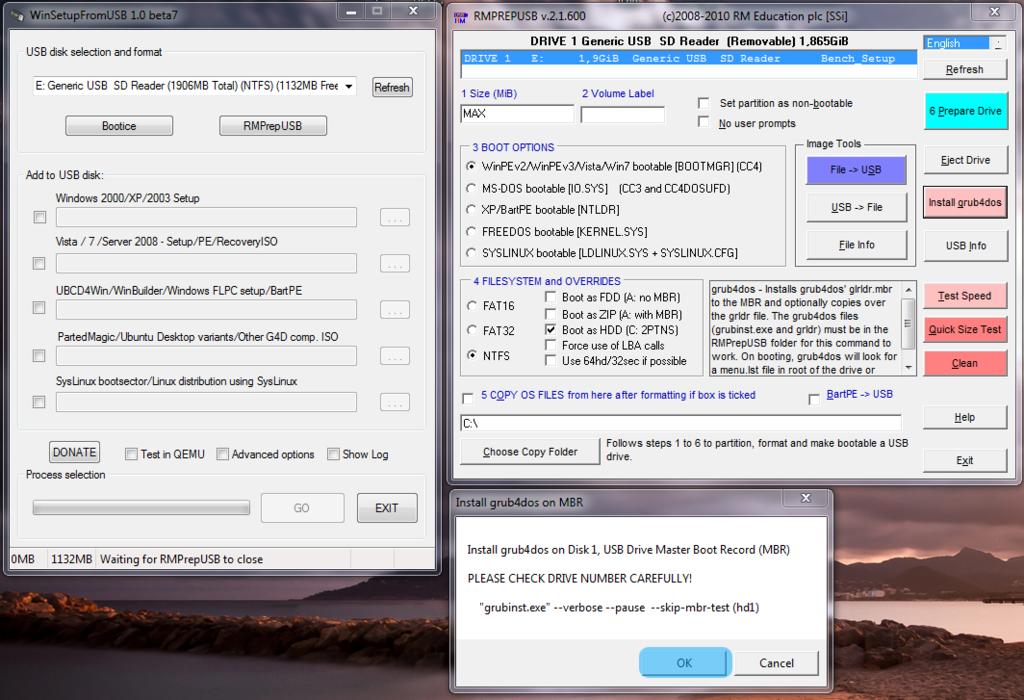Toggle Set partition as non-bootable
Viewport: 1024px width, 700px height.
(x=703, y=103)
